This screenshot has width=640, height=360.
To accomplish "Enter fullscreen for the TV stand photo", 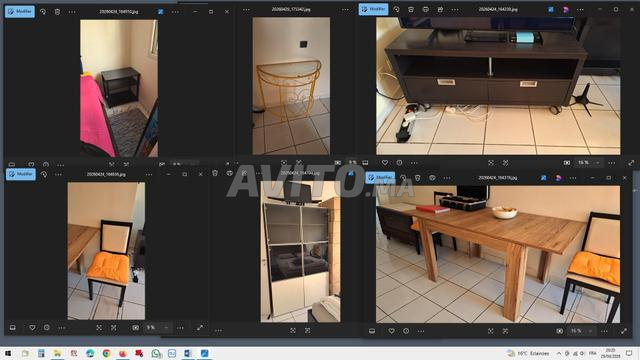I will click(x=631, y=163).
